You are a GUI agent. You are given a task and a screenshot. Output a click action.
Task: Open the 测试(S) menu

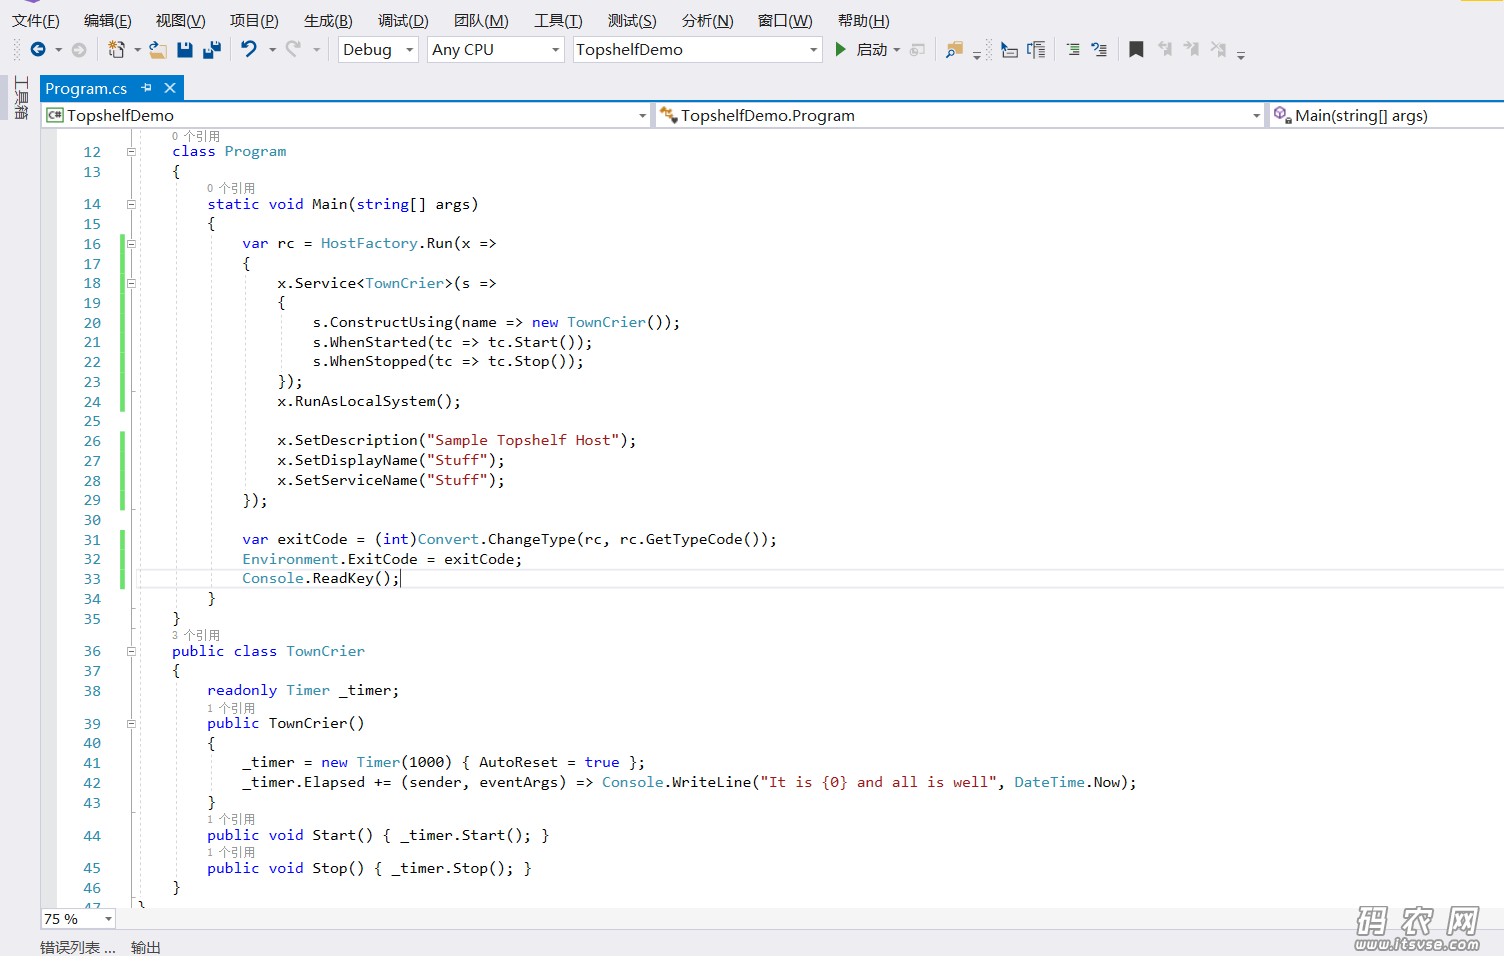(x=632, y=20)
